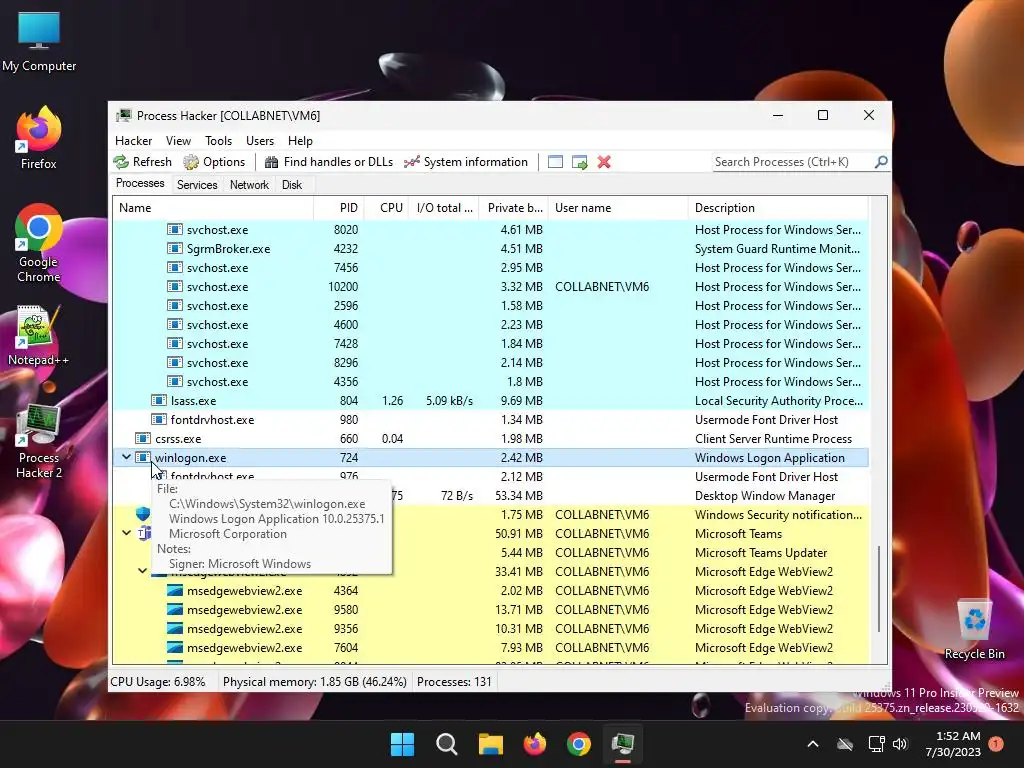The image size is (1024, 768).
Task: Sort by the CPU column header
Action: pyautogui.click(x=387, y=208)
